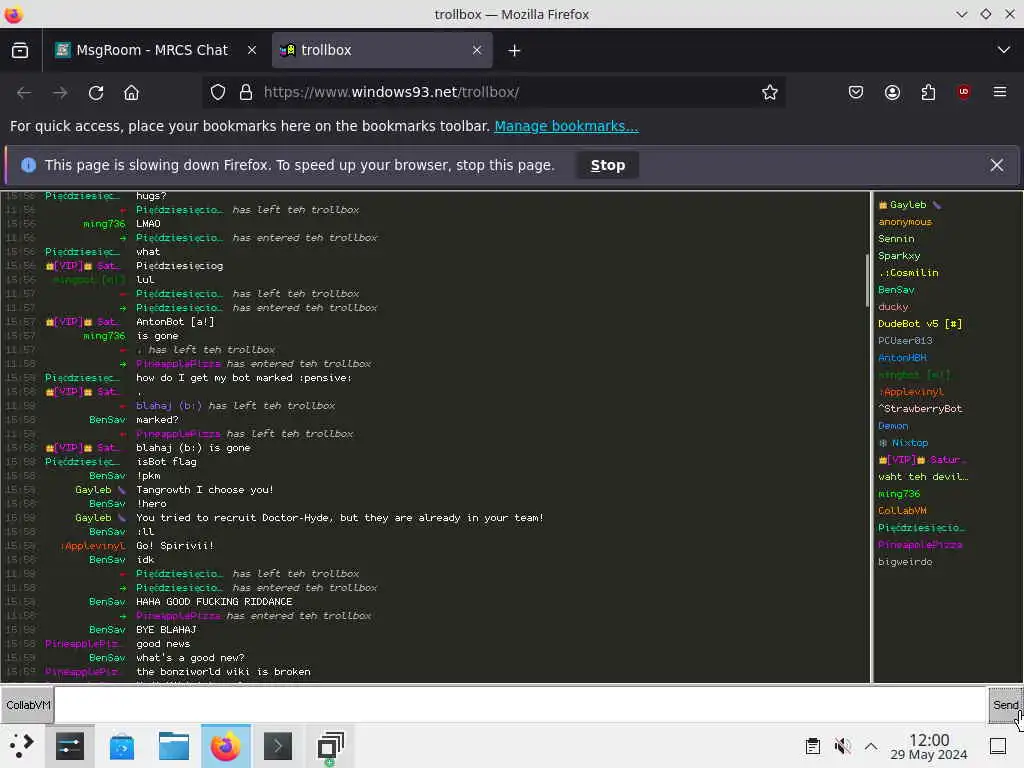
Task: Click the virtual desktops taskbar icon
Action: pos(330,746)
